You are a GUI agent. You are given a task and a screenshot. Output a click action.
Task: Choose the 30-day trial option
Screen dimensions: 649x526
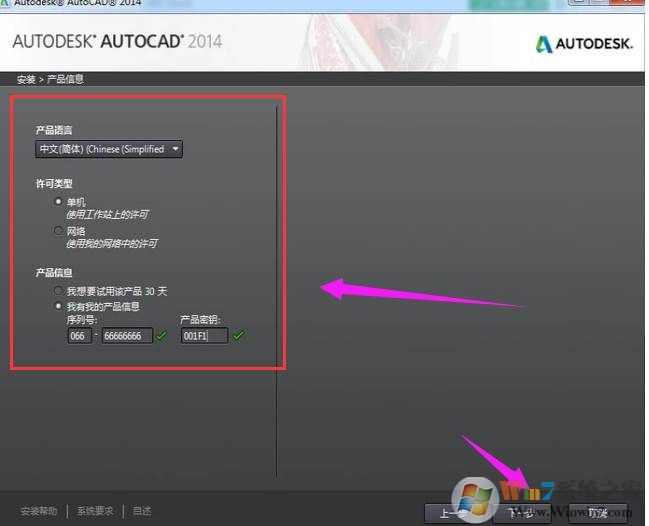click(59, 291)
